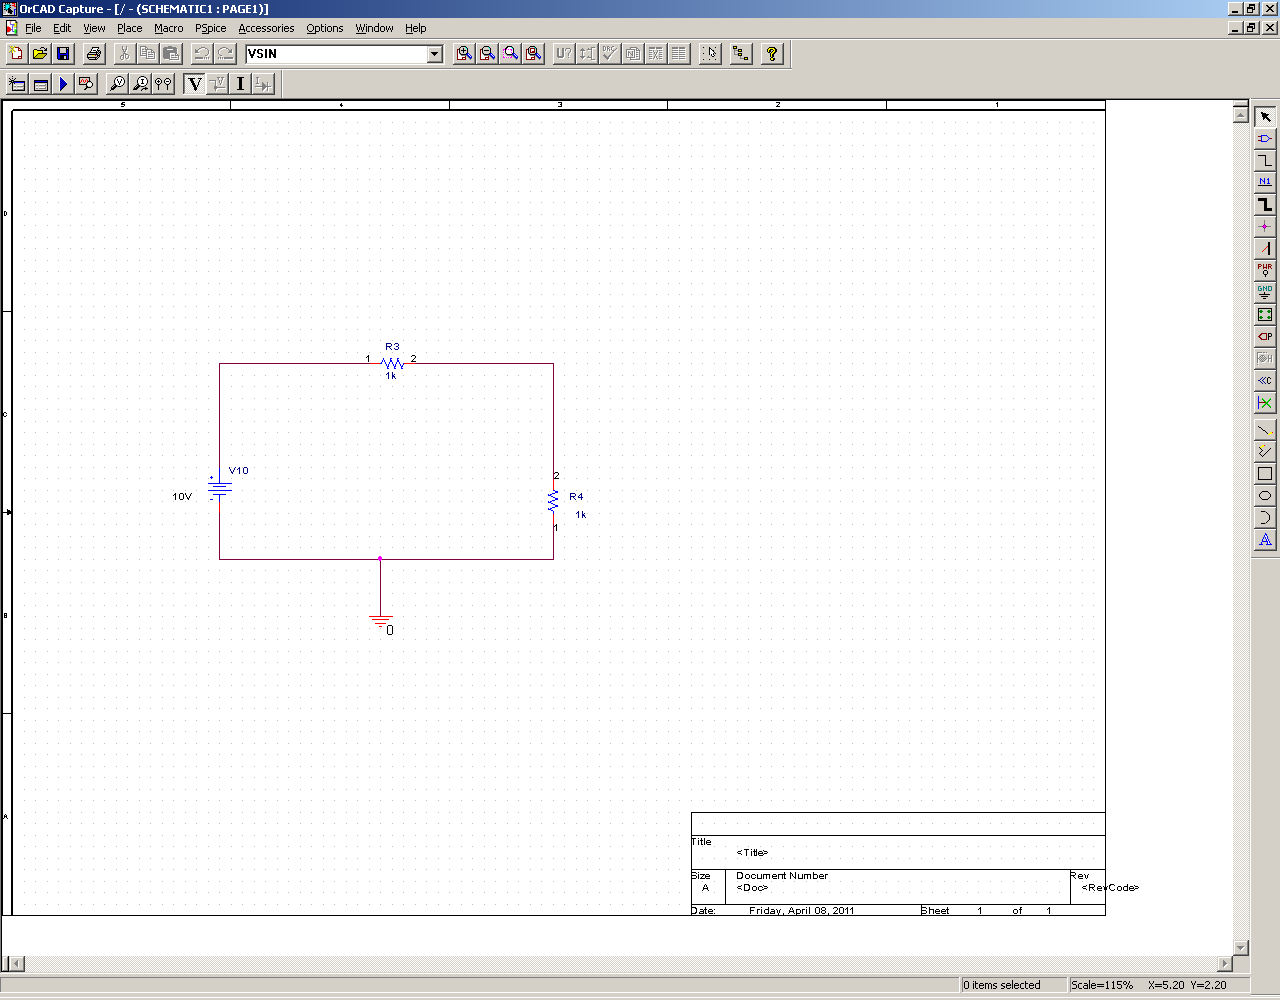Select resistor R4 symbol
The height and width of the screenshot is (1000, 1280).
(x=553, y=501)
